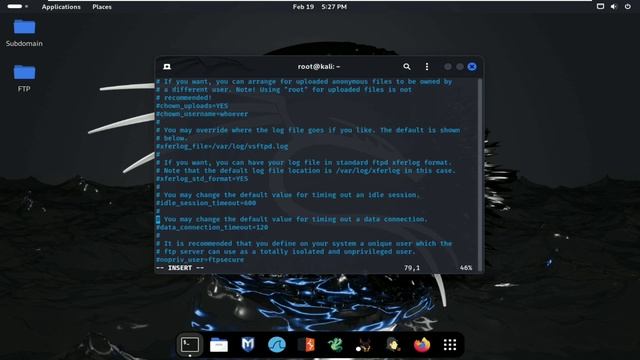Click the comment line '# recommended!'
The height and width of the screenshot is (360, 640).
(184, 98)
